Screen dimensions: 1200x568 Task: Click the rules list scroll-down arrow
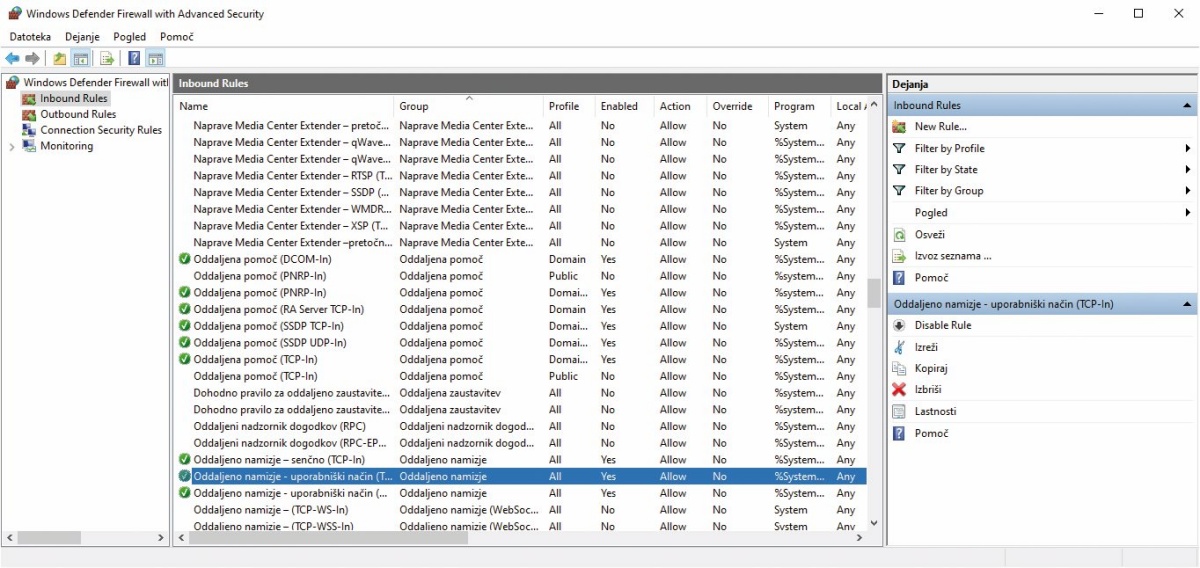tap(874, 522)
